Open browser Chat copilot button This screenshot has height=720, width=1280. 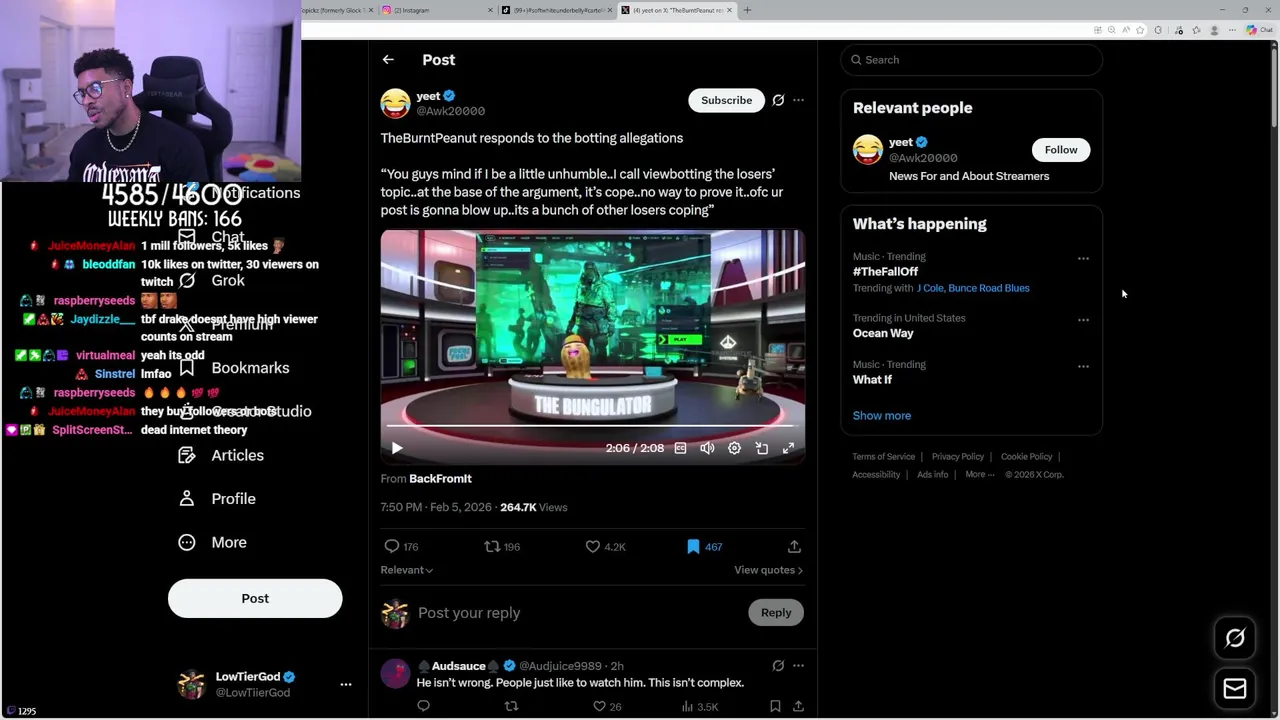pos(1259,30)
